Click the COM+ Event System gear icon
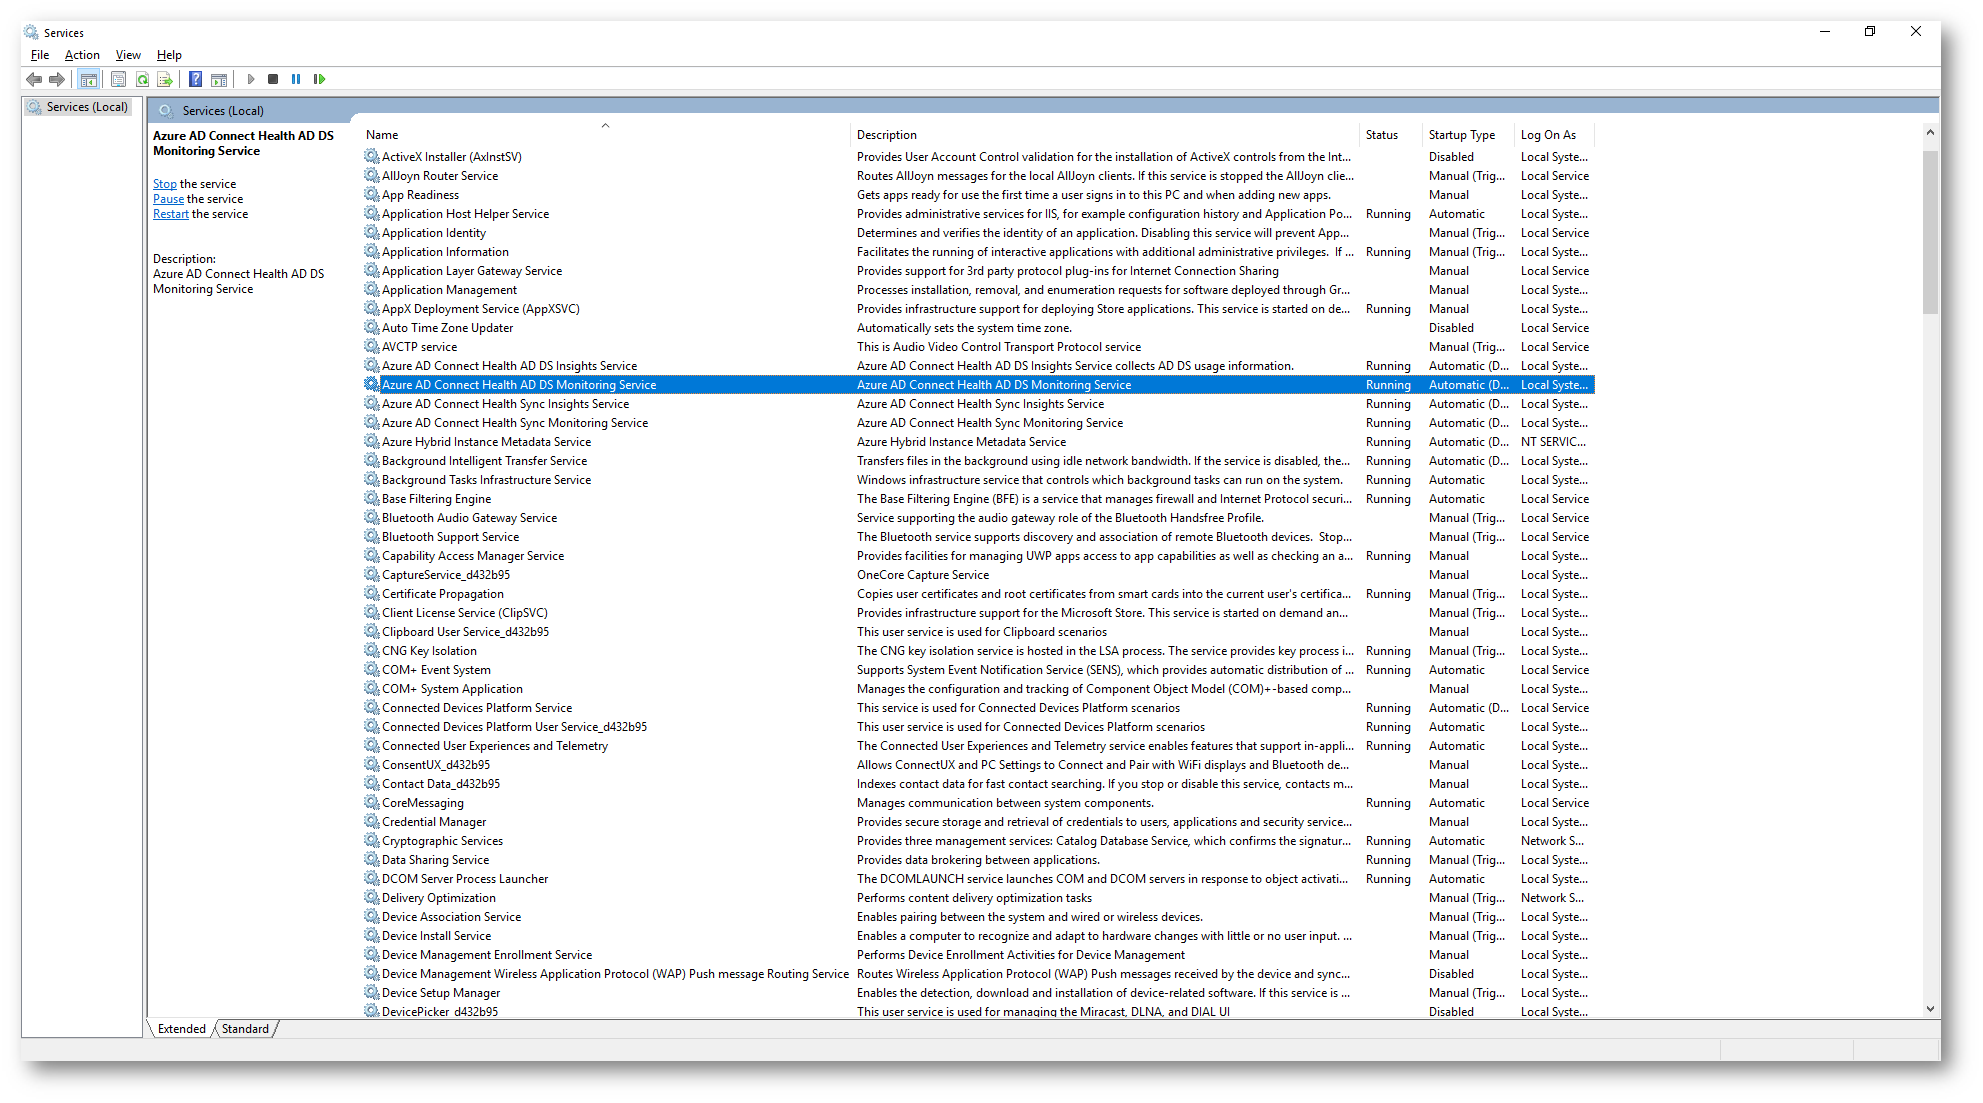The width and height of the screenshot is (1983, 1103). 371,670
